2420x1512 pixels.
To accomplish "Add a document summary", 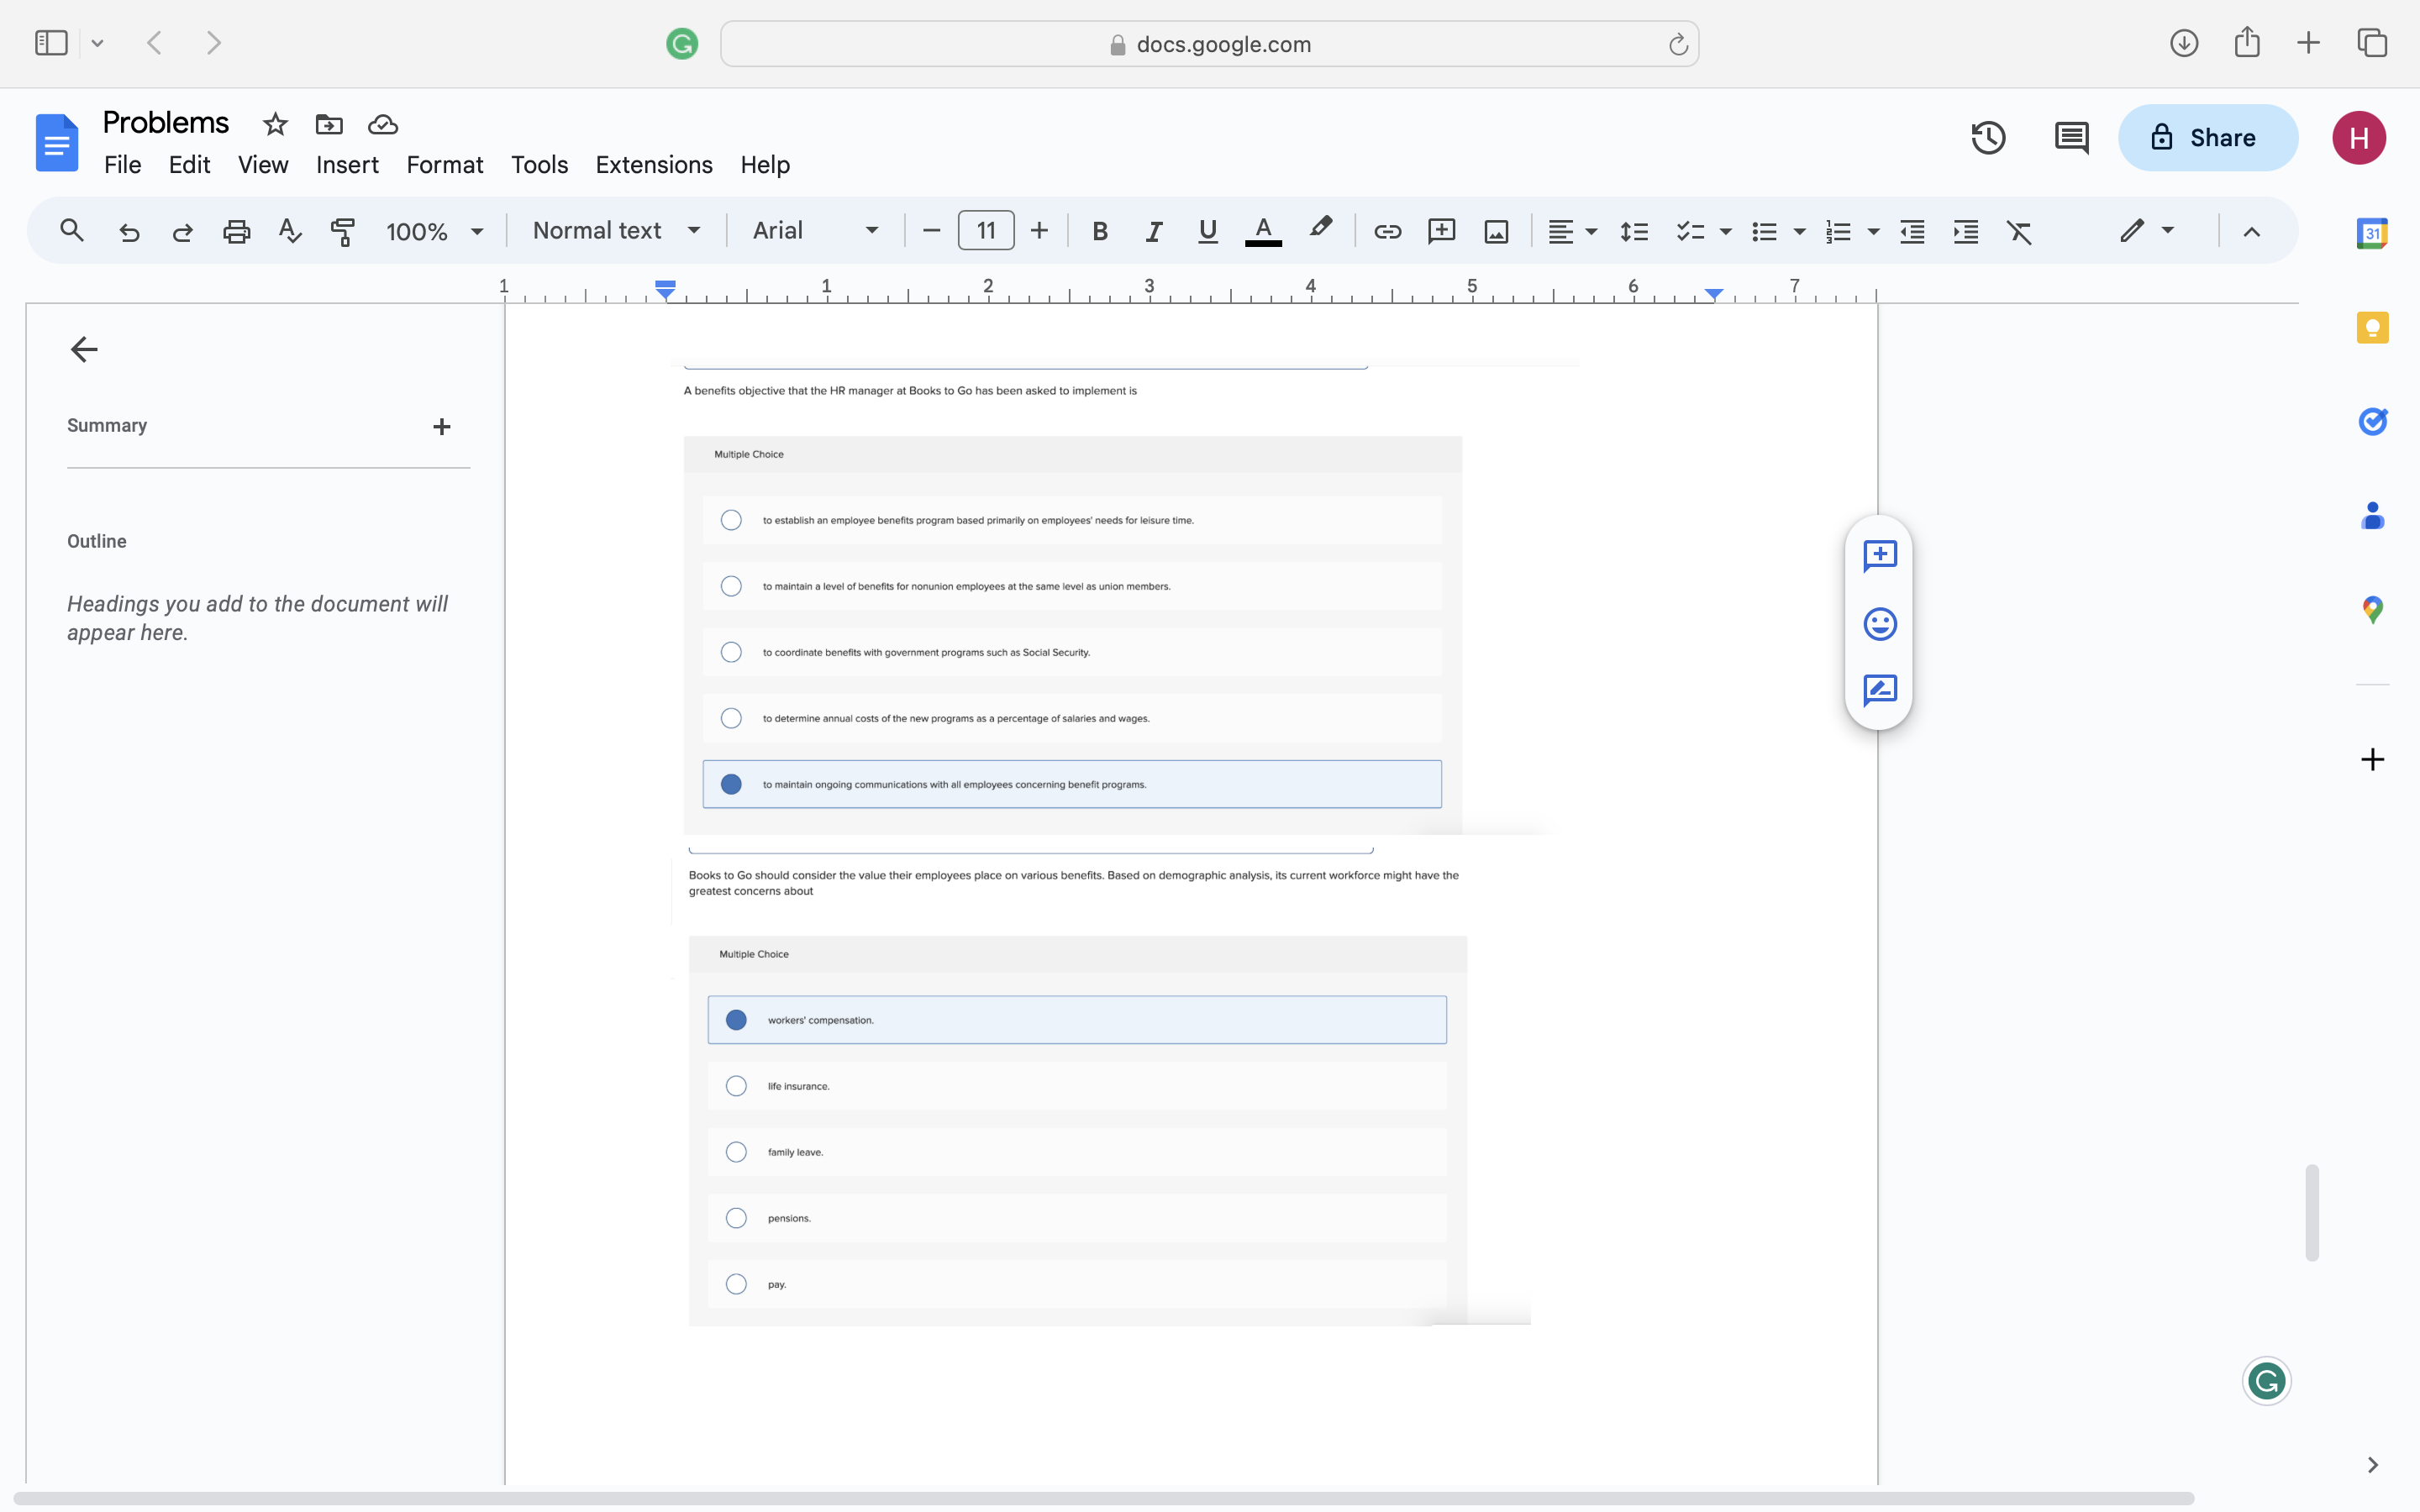I will (x=443, y=426).
